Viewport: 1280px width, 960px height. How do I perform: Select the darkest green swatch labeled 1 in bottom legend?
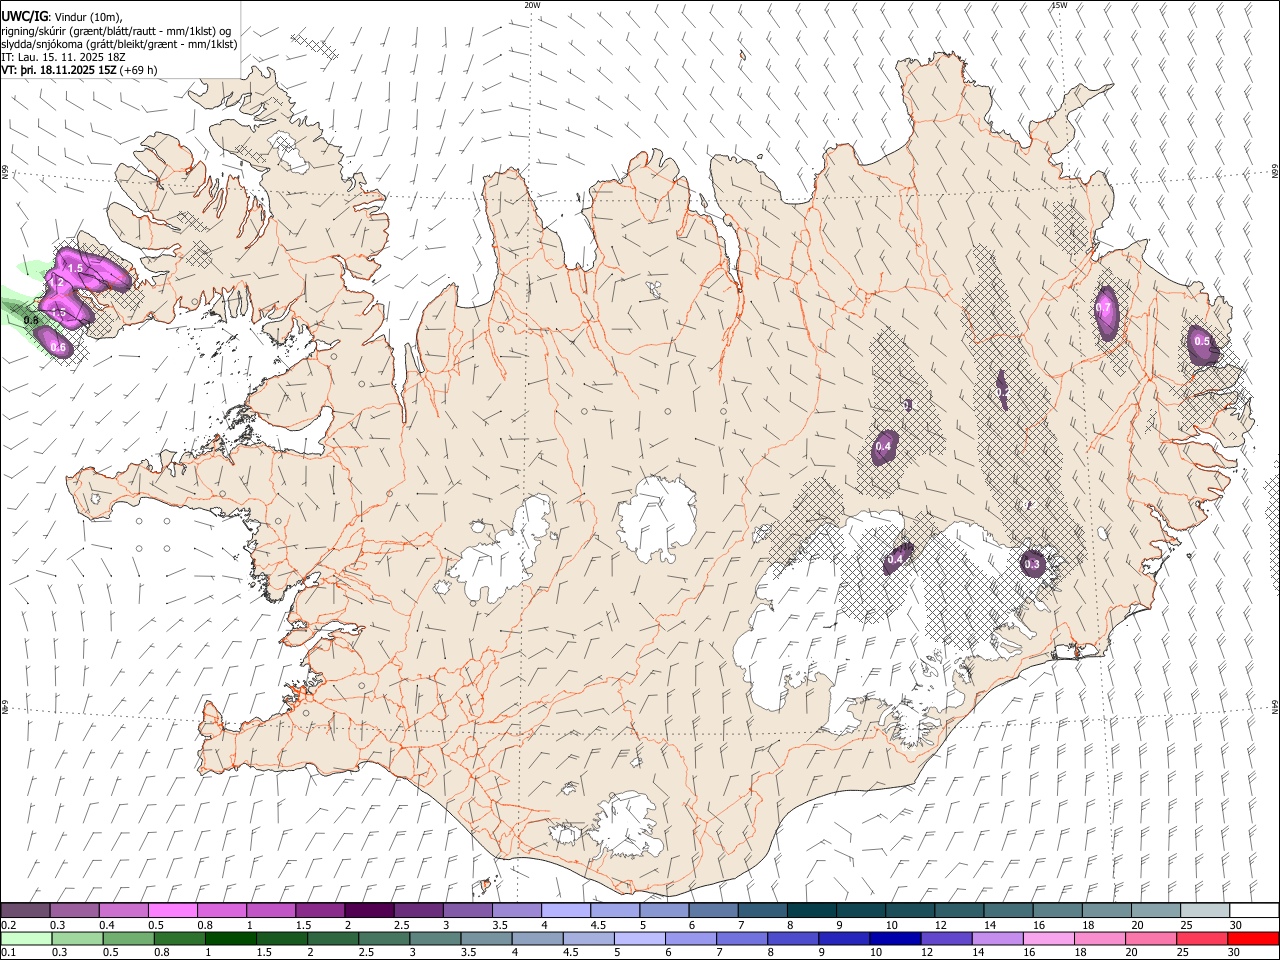(230, 938)
